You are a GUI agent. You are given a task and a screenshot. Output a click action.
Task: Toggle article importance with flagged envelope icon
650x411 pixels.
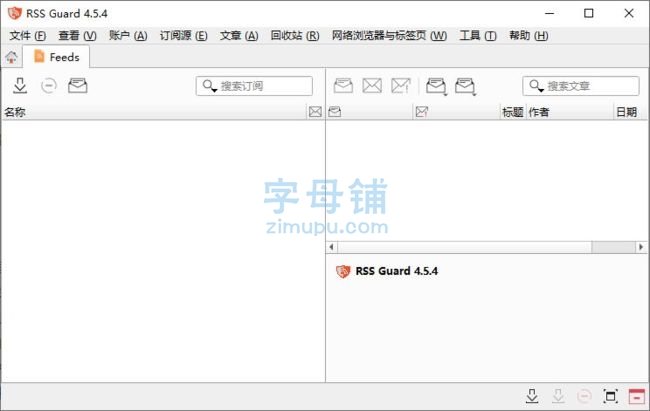click(x=401, y=86)
